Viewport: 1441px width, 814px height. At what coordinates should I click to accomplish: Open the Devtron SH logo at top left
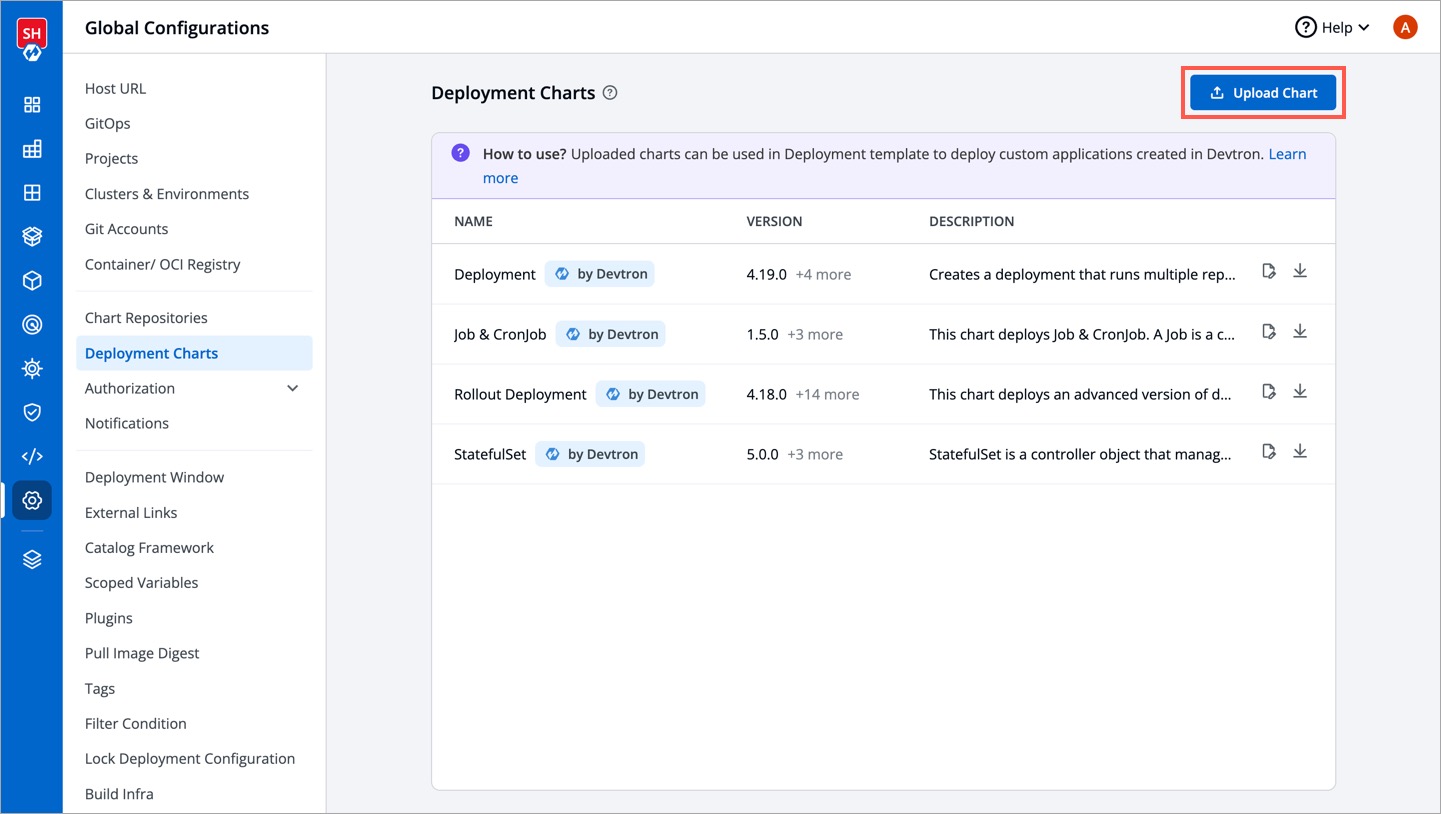(x=31, y=31)
